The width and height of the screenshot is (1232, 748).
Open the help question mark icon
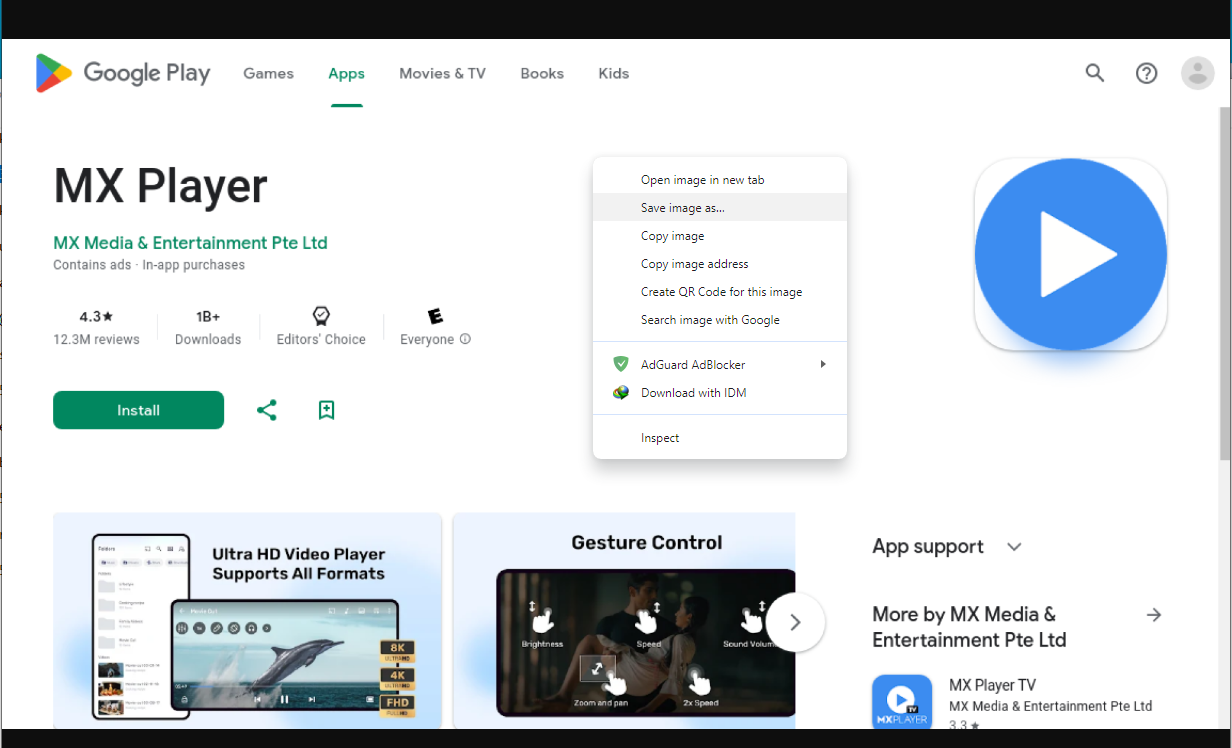1146,73
